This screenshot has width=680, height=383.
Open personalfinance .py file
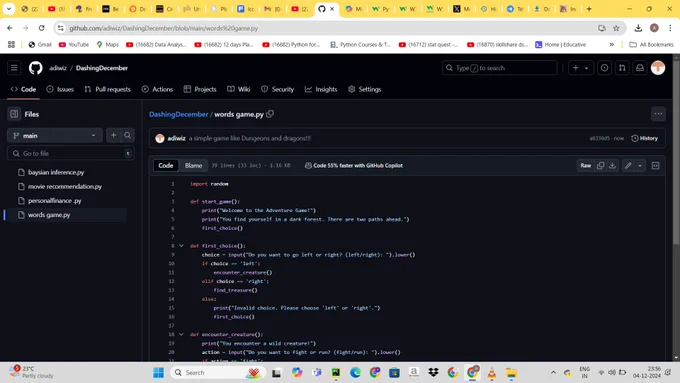coord(55,201)
